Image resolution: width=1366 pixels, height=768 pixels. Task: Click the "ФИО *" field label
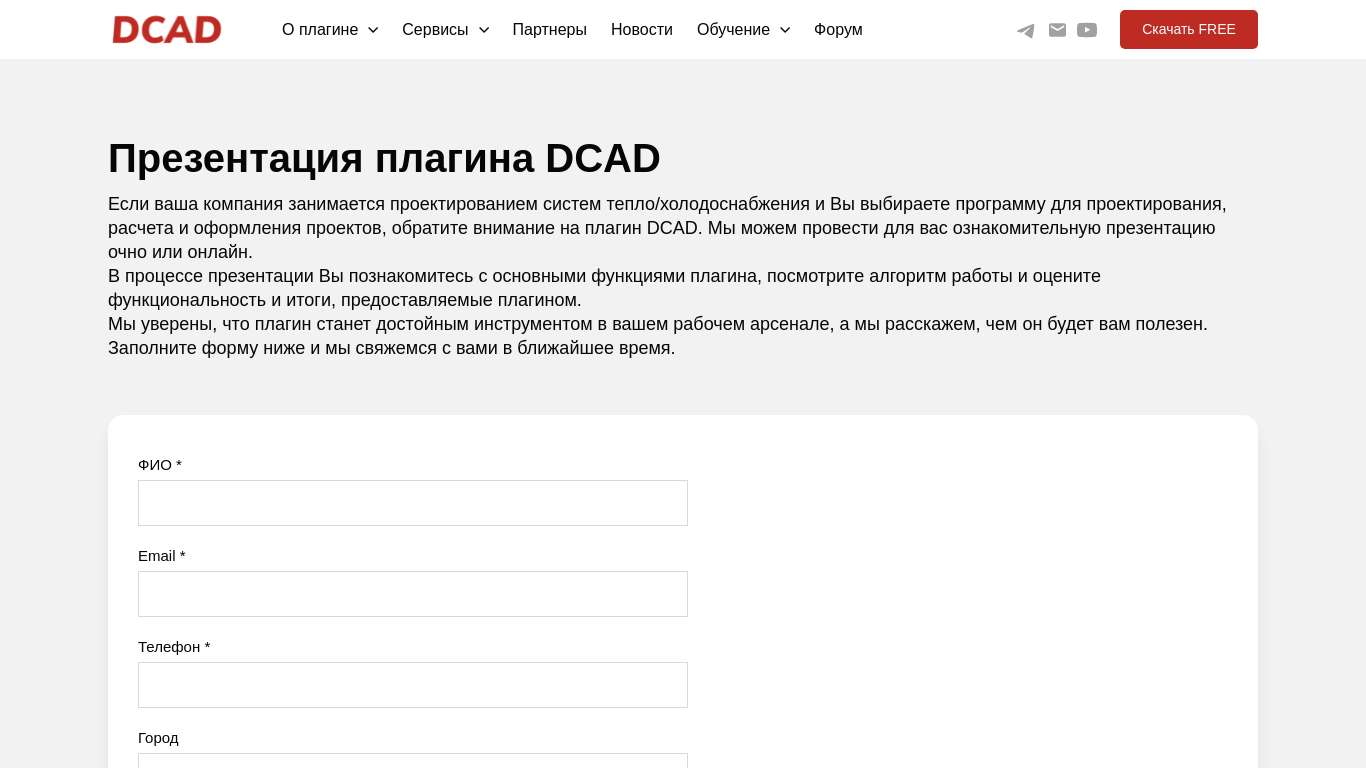160,465
